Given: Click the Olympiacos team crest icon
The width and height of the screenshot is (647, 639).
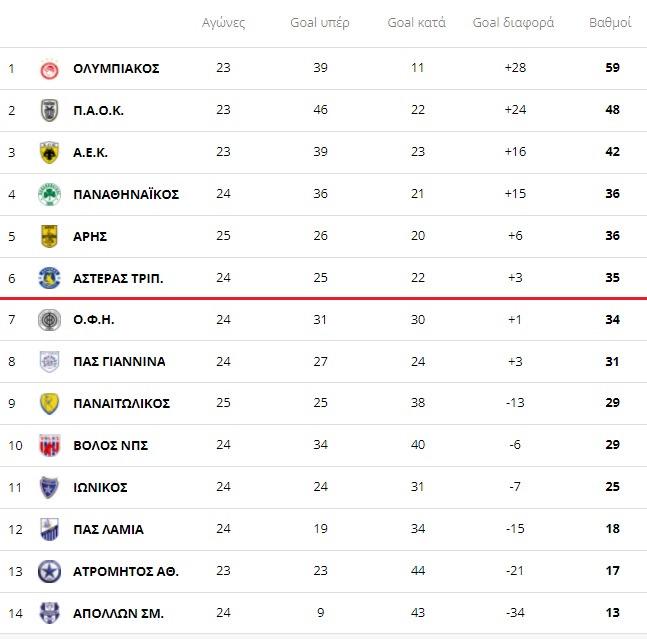Looking at the screenshot, I should 48,69.
